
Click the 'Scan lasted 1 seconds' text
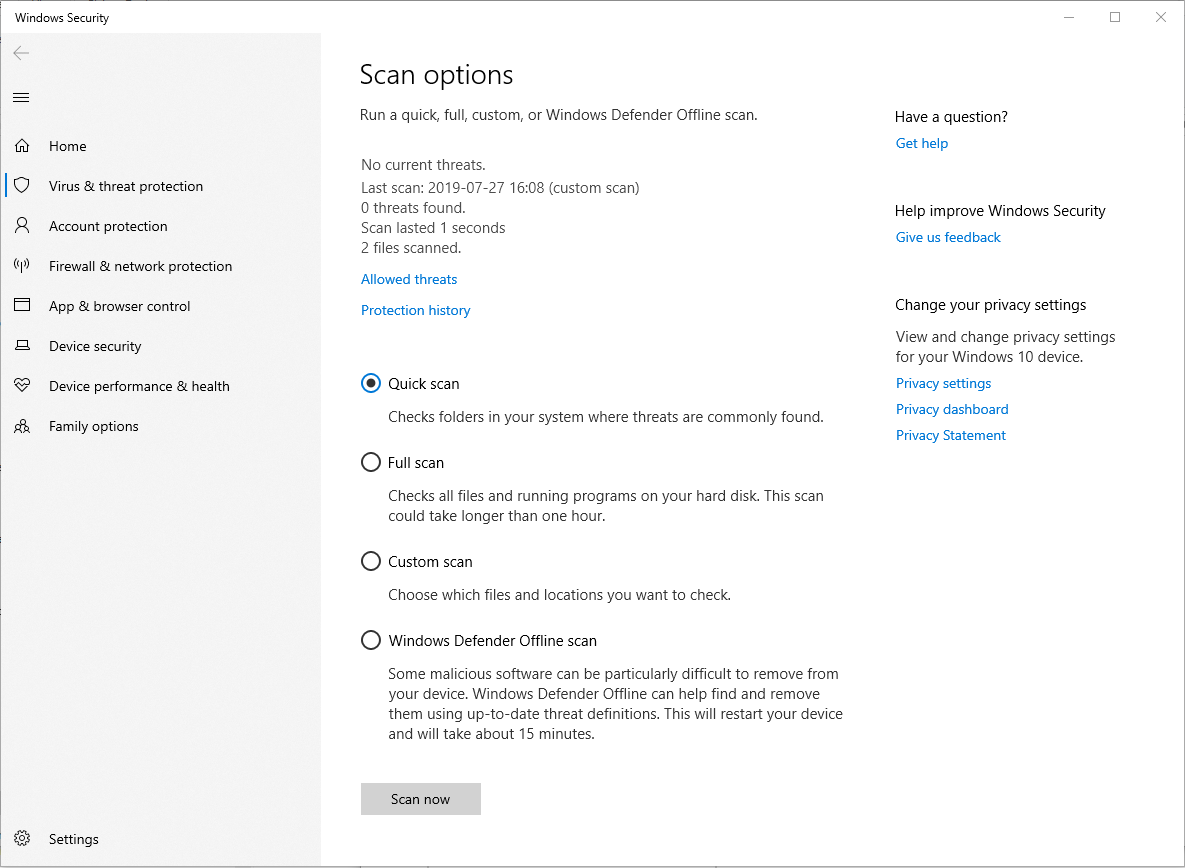click(x=433, y=228)
